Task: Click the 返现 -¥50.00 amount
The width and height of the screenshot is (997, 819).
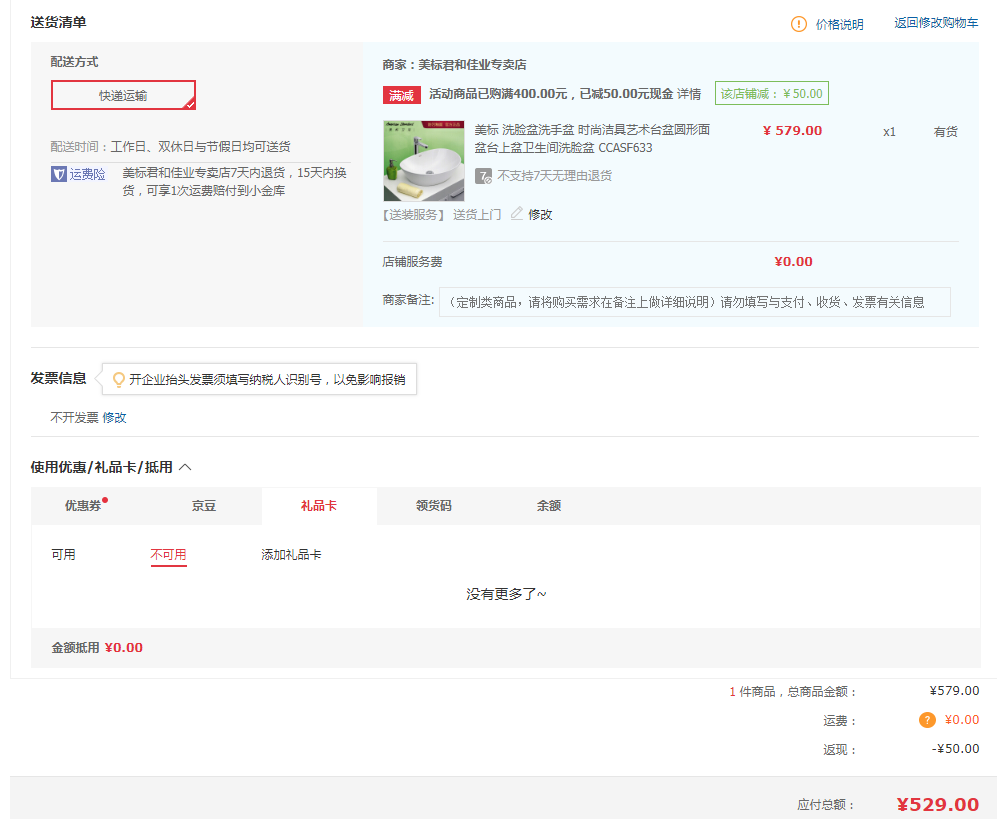Action: pyautogui.click(x=956, y=748)
